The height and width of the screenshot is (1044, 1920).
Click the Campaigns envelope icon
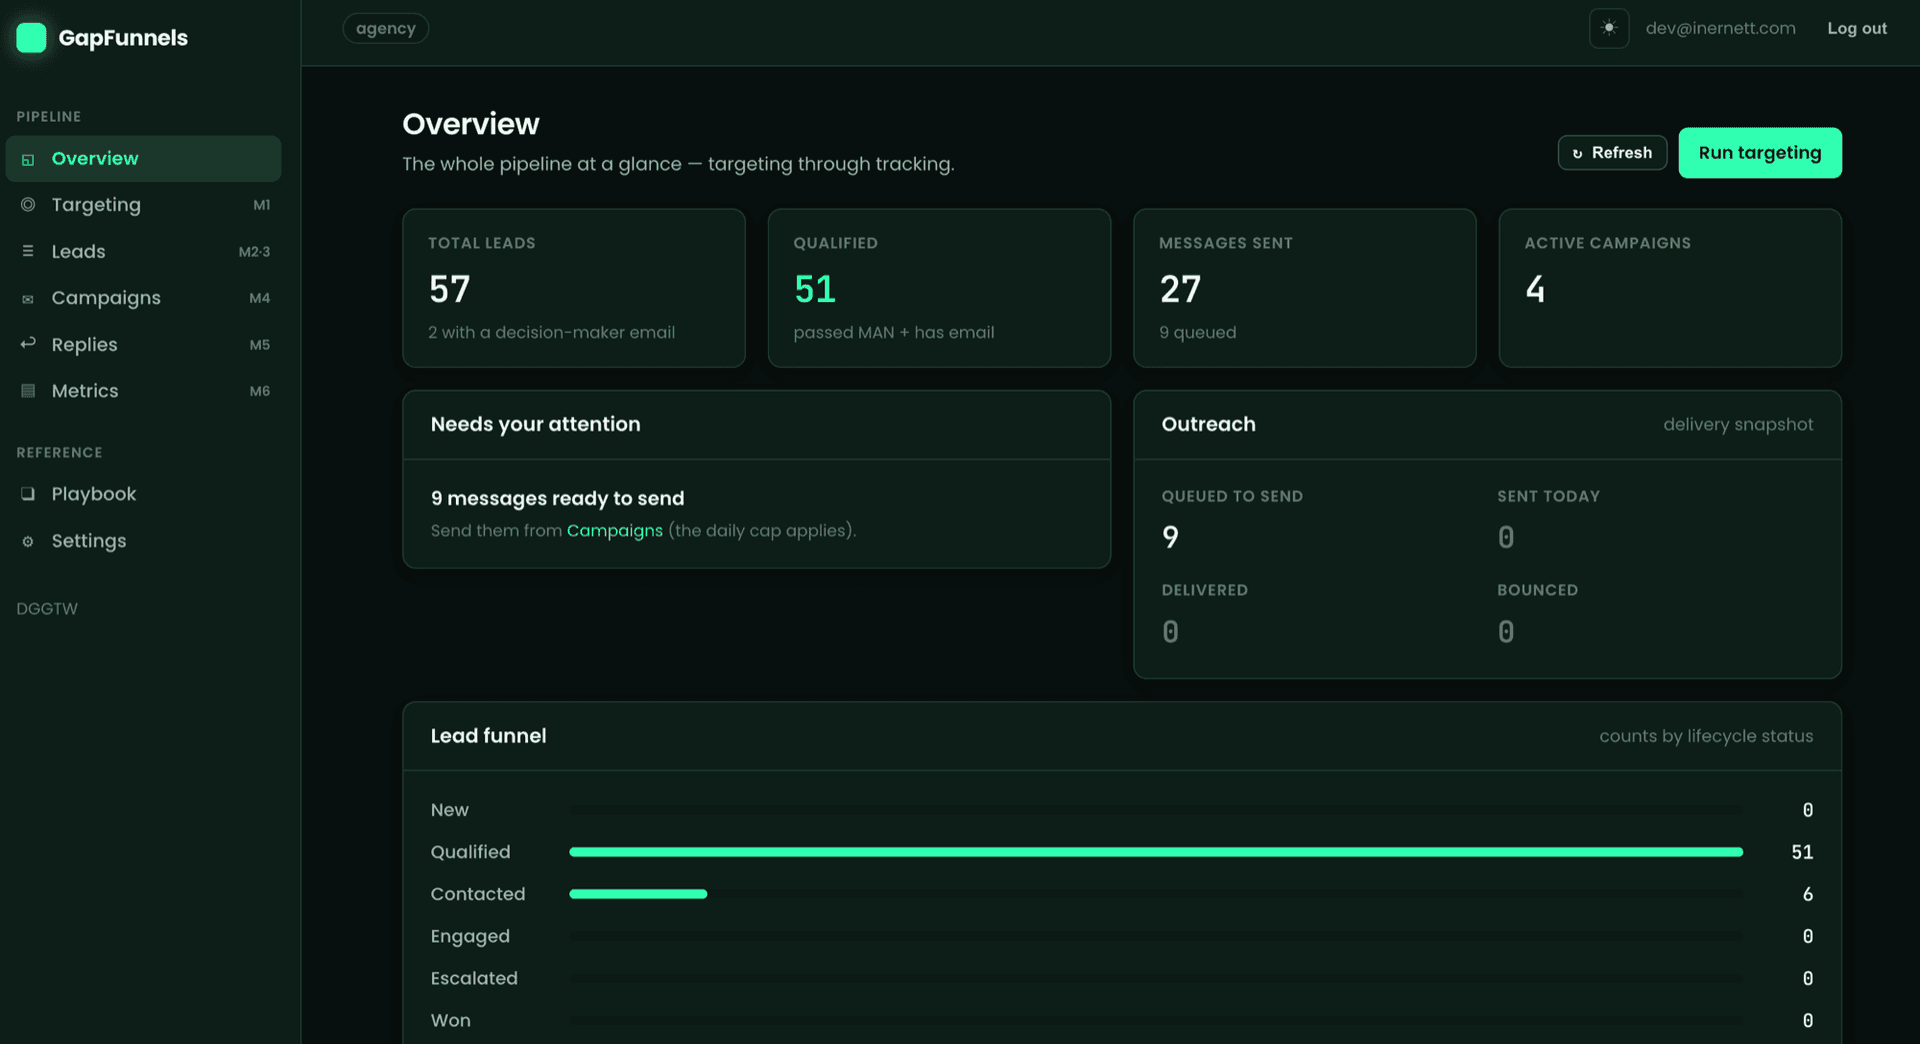(28, 298)
